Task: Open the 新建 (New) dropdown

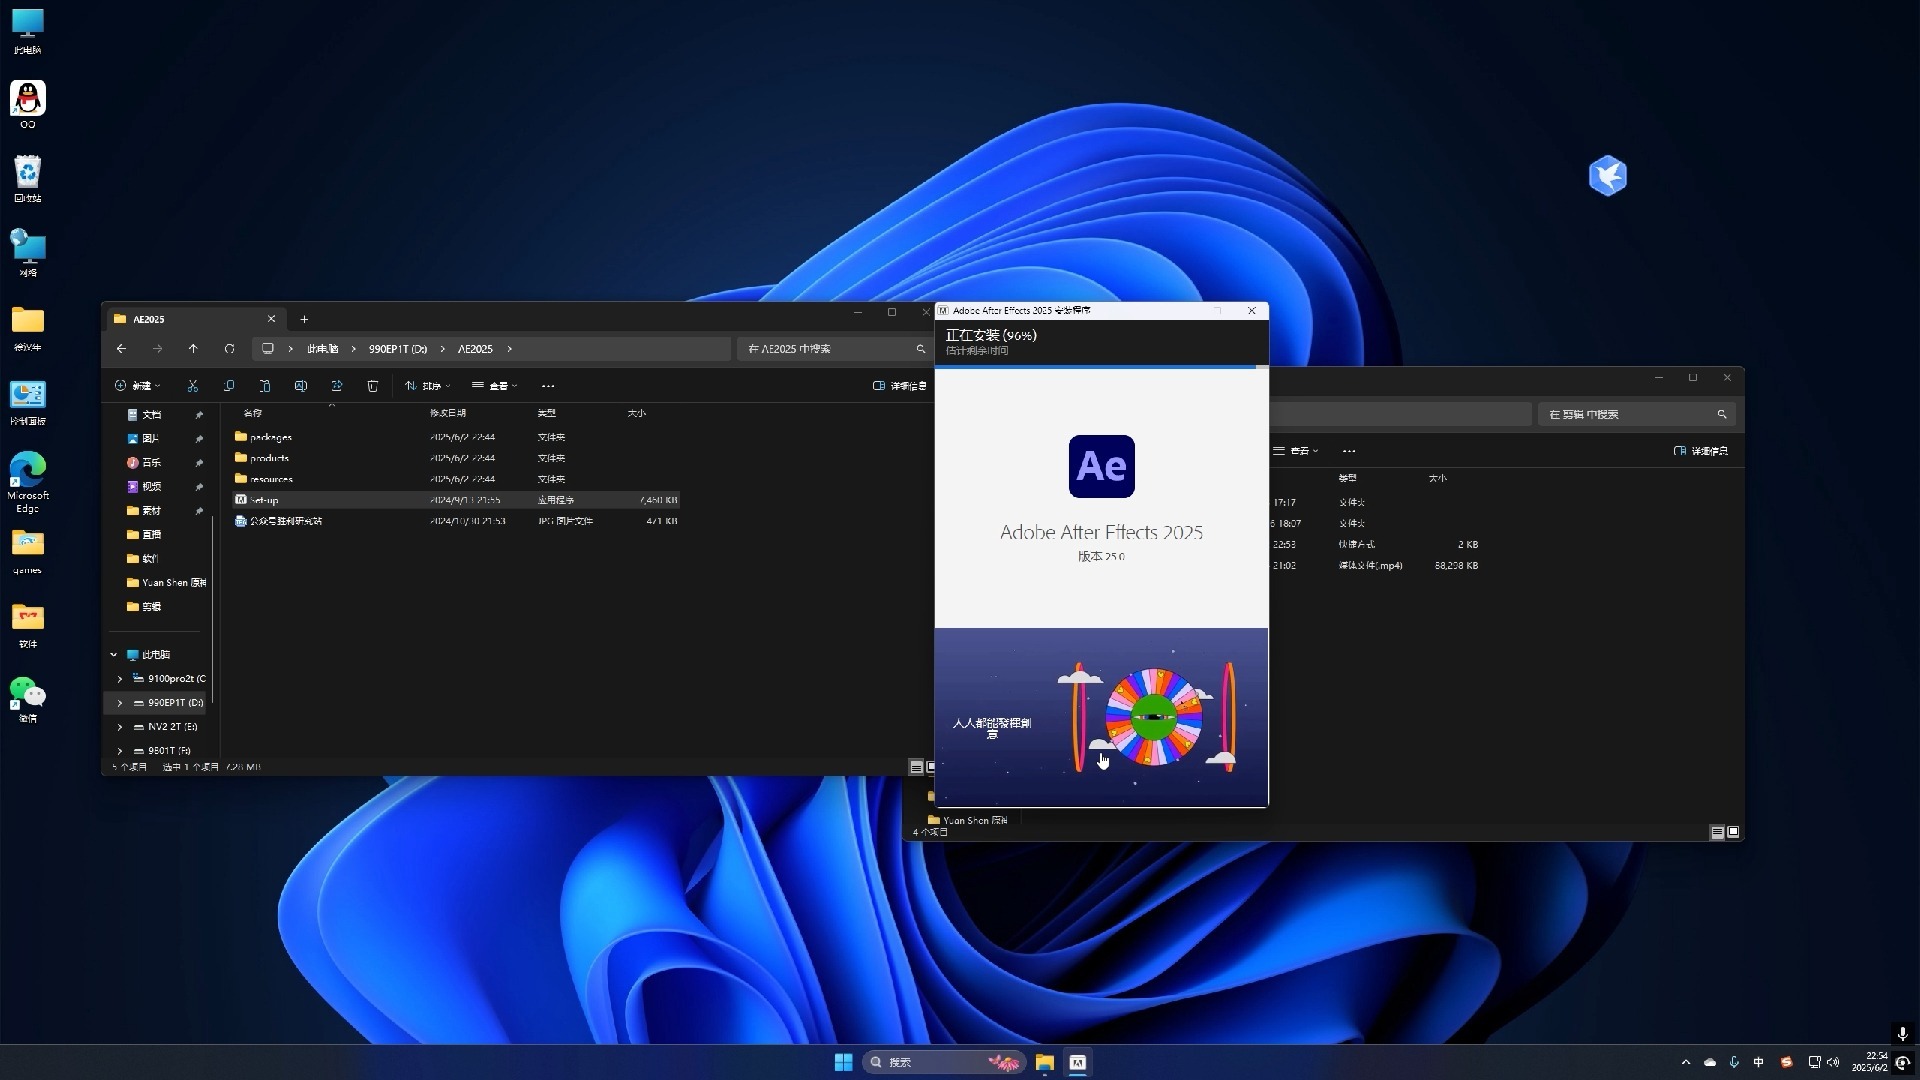Action: 138,386
